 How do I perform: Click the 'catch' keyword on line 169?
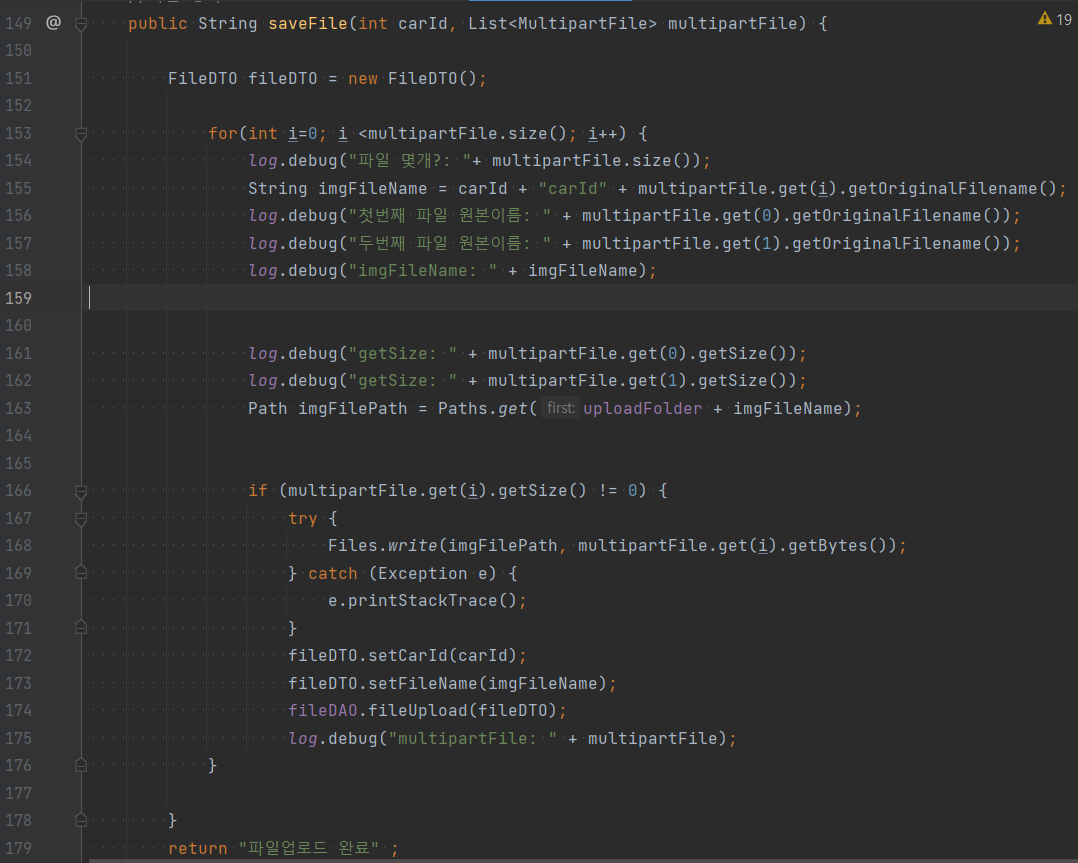point(333,573)
